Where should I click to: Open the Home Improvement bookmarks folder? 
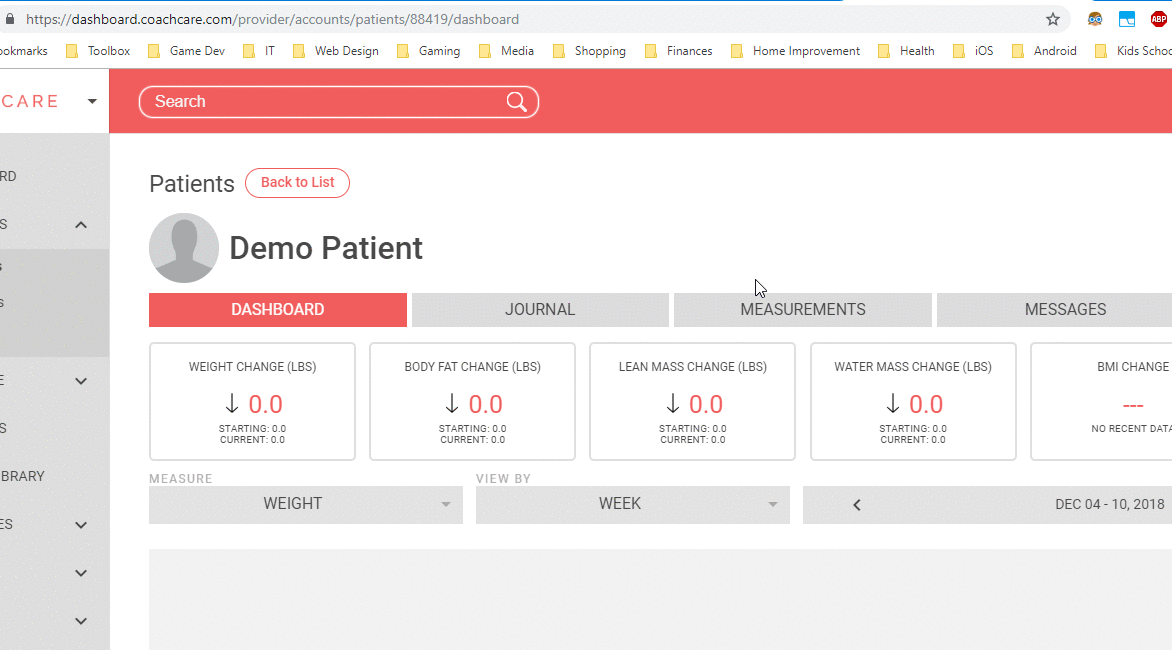pyautogui.click(x=796, y=51)
